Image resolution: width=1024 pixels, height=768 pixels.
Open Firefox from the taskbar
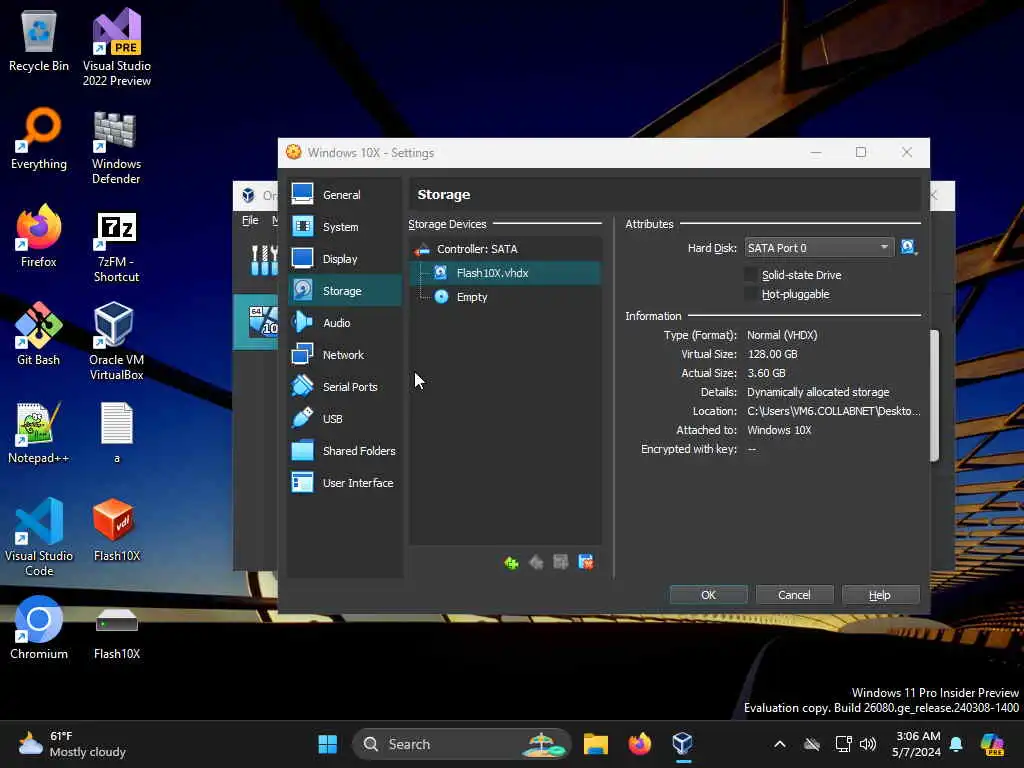(639, 744)
